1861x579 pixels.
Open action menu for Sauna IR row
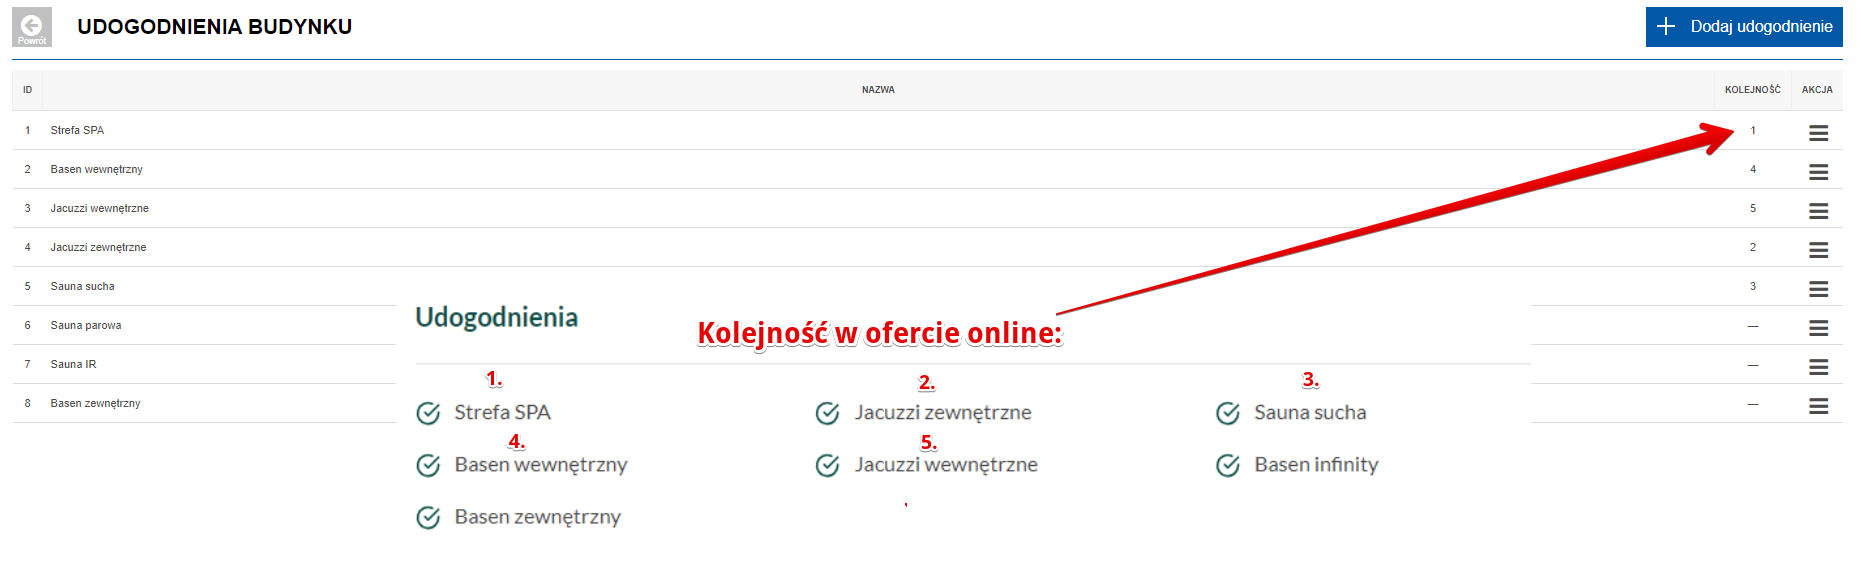[1818, 367]
